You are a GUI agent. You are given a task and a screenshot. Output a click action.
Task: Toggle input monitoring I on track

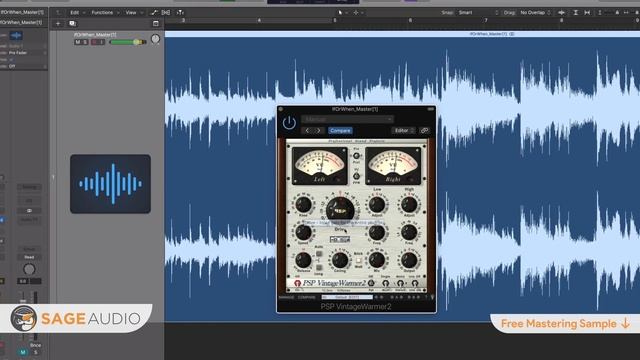pyautogui.click(x=102, y=42)
